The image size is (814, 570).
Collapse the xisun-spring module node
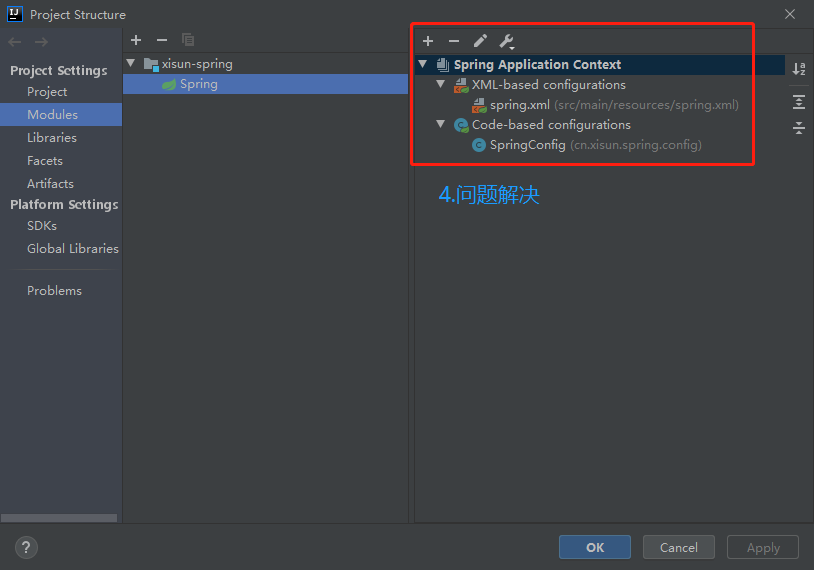(131, 64)
